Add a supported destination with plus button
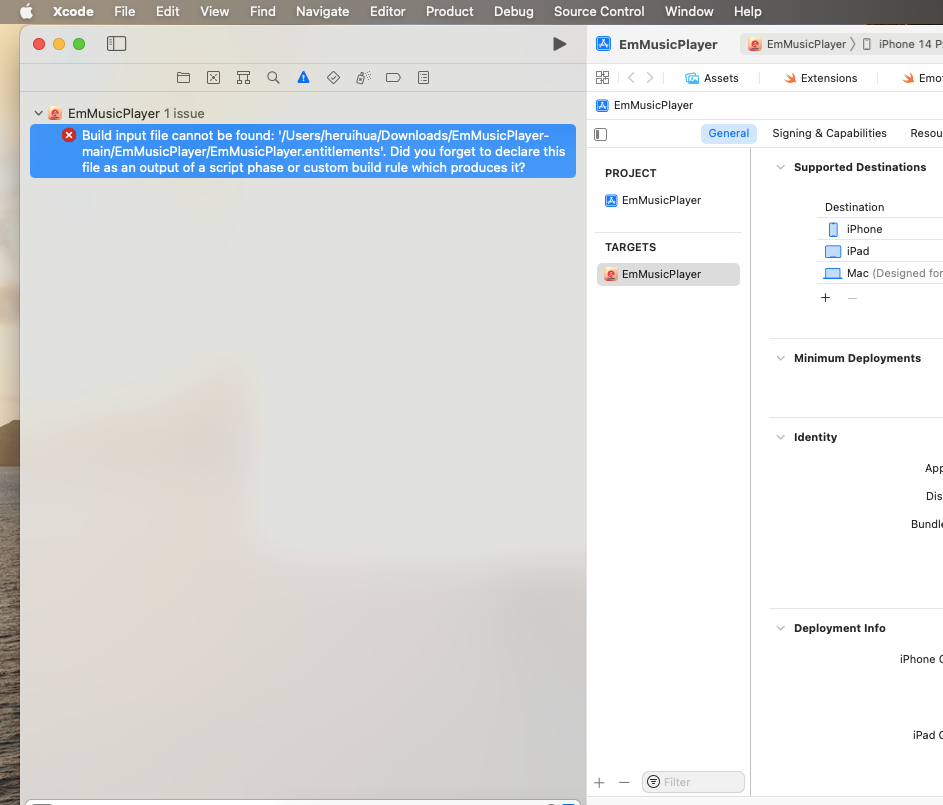The image size is (943, 805). (825, 297)
